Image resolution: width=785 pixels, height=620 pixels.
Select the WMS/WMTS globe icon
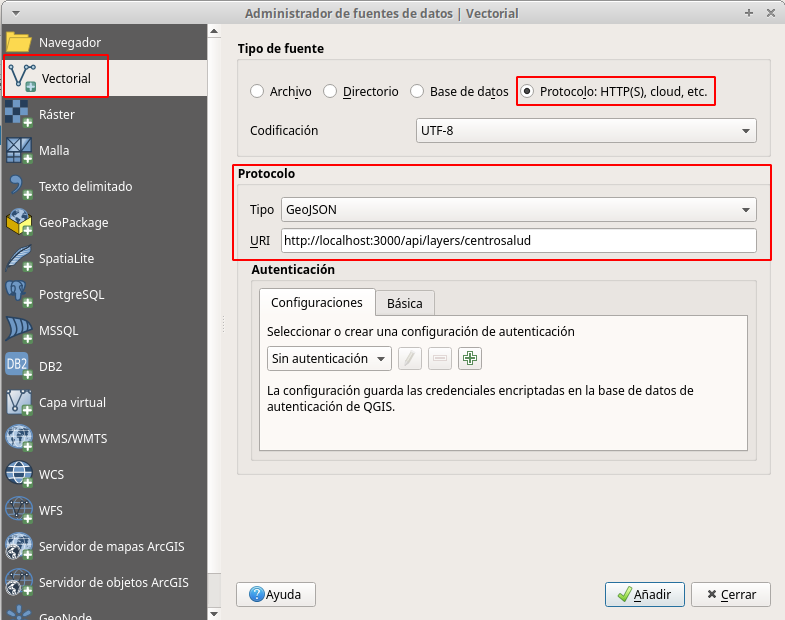pos(19,438)
